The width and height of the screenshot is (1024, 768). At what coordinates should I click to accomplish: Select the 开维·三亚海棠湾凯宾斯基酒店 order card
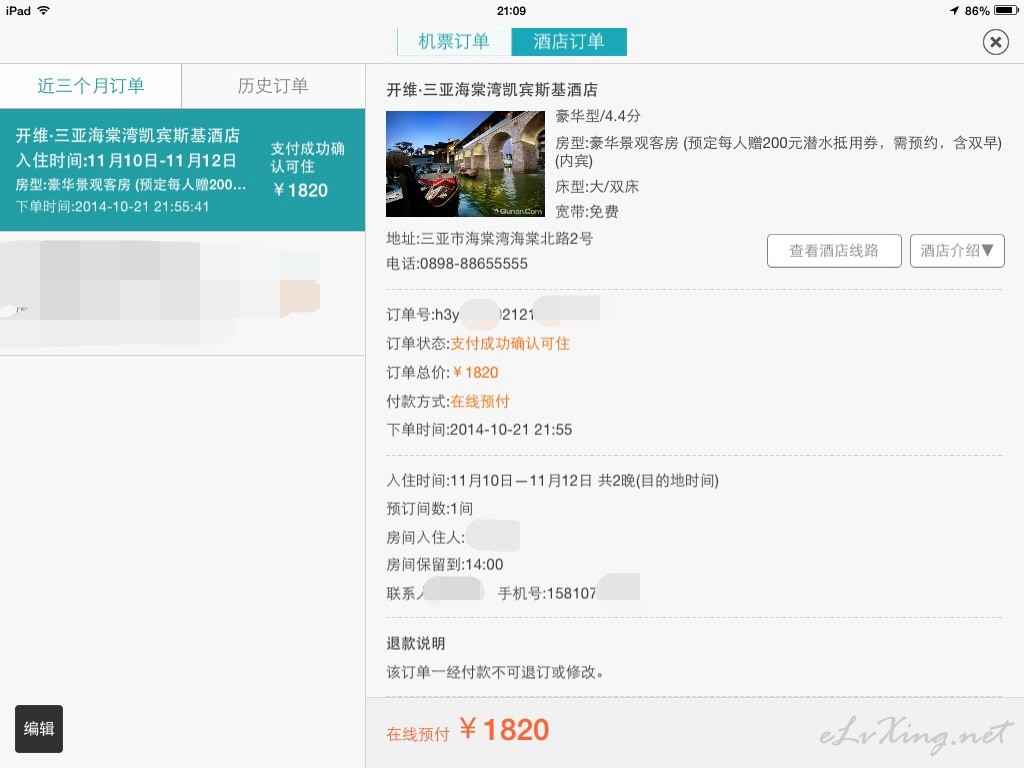(x=182, y=170)
